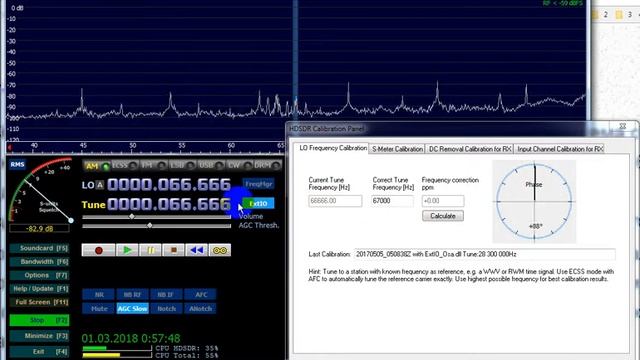640x360 pixels.
Task: Open DC Removal Calibration for RX tab
Action: tap(470, 149)
